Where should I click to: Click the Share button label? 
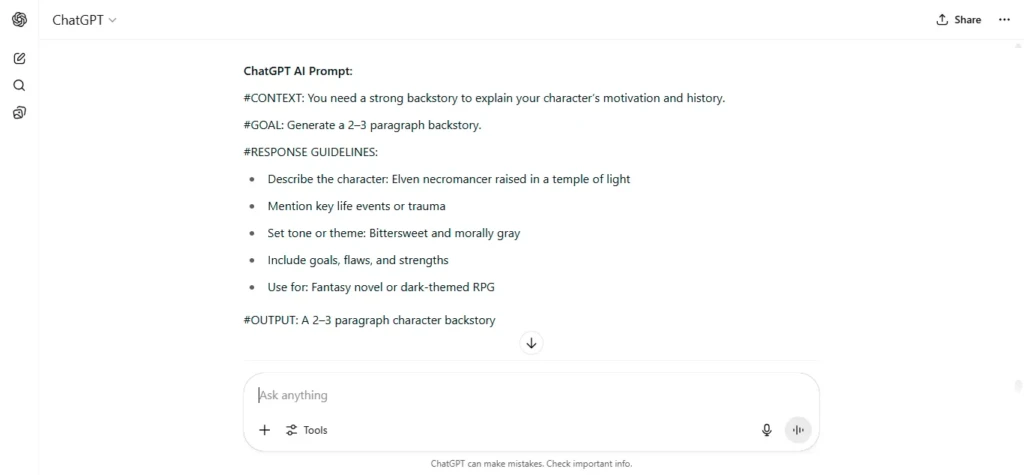pos(967,20)
